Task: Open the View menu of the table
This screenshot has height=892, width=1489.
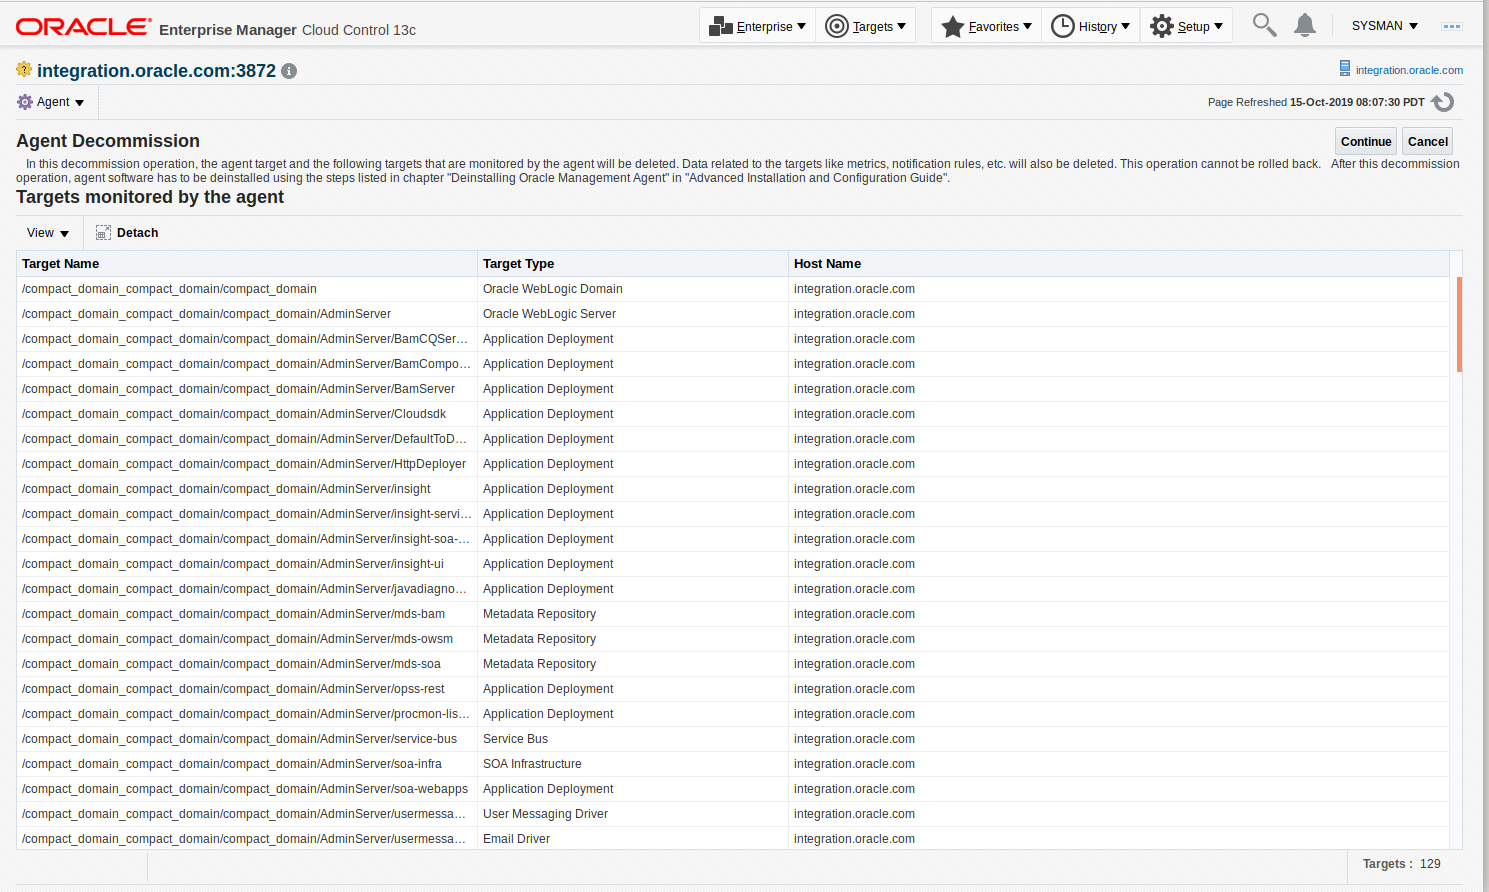Action: click(48, 233)
